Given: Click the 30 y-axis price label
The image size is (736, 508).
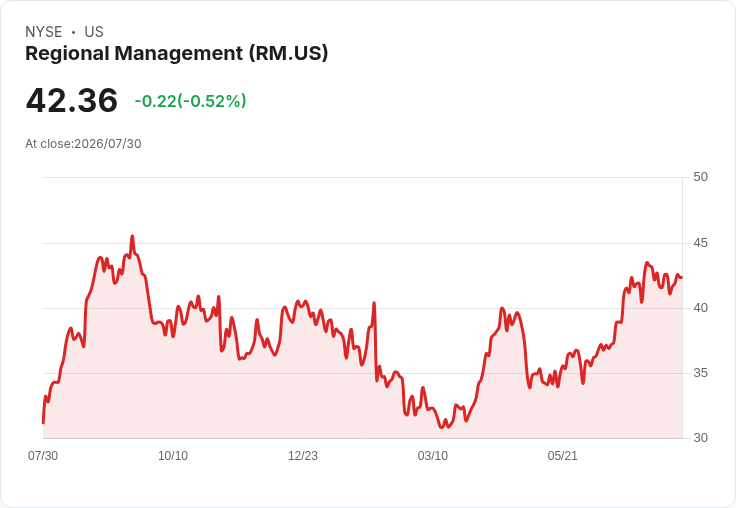Looking at the screenshot, I should [700, 438].
